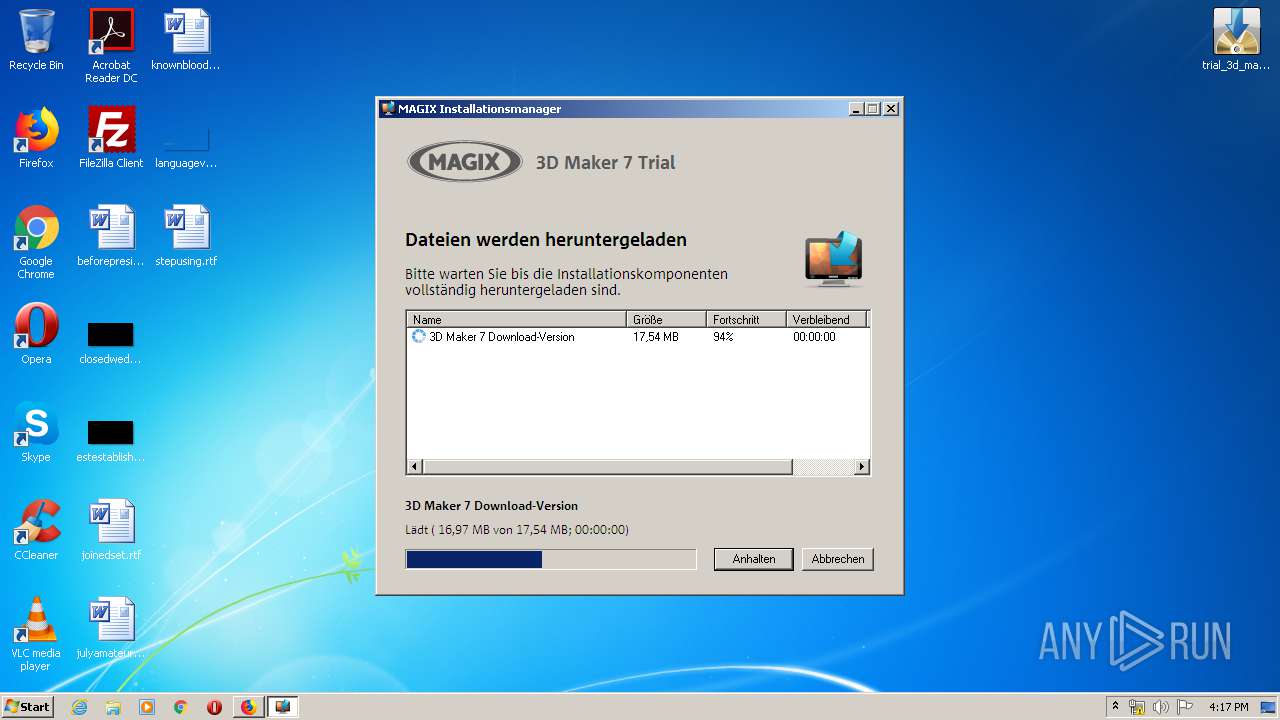Sort list by the Fortschritt column header
This screenshot has width=1280, height=720.
point(746,320)
